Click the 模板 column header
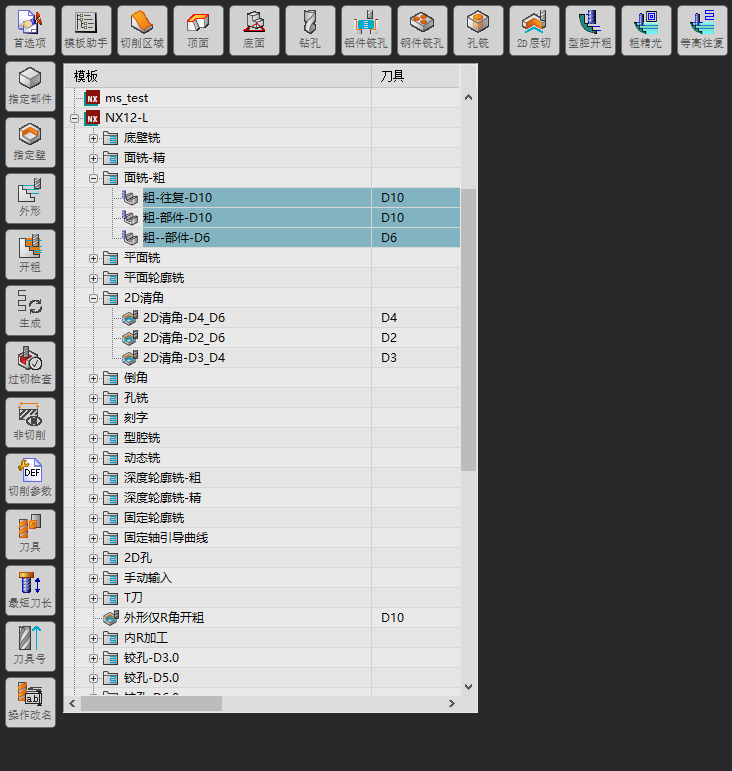 (218, 76)
